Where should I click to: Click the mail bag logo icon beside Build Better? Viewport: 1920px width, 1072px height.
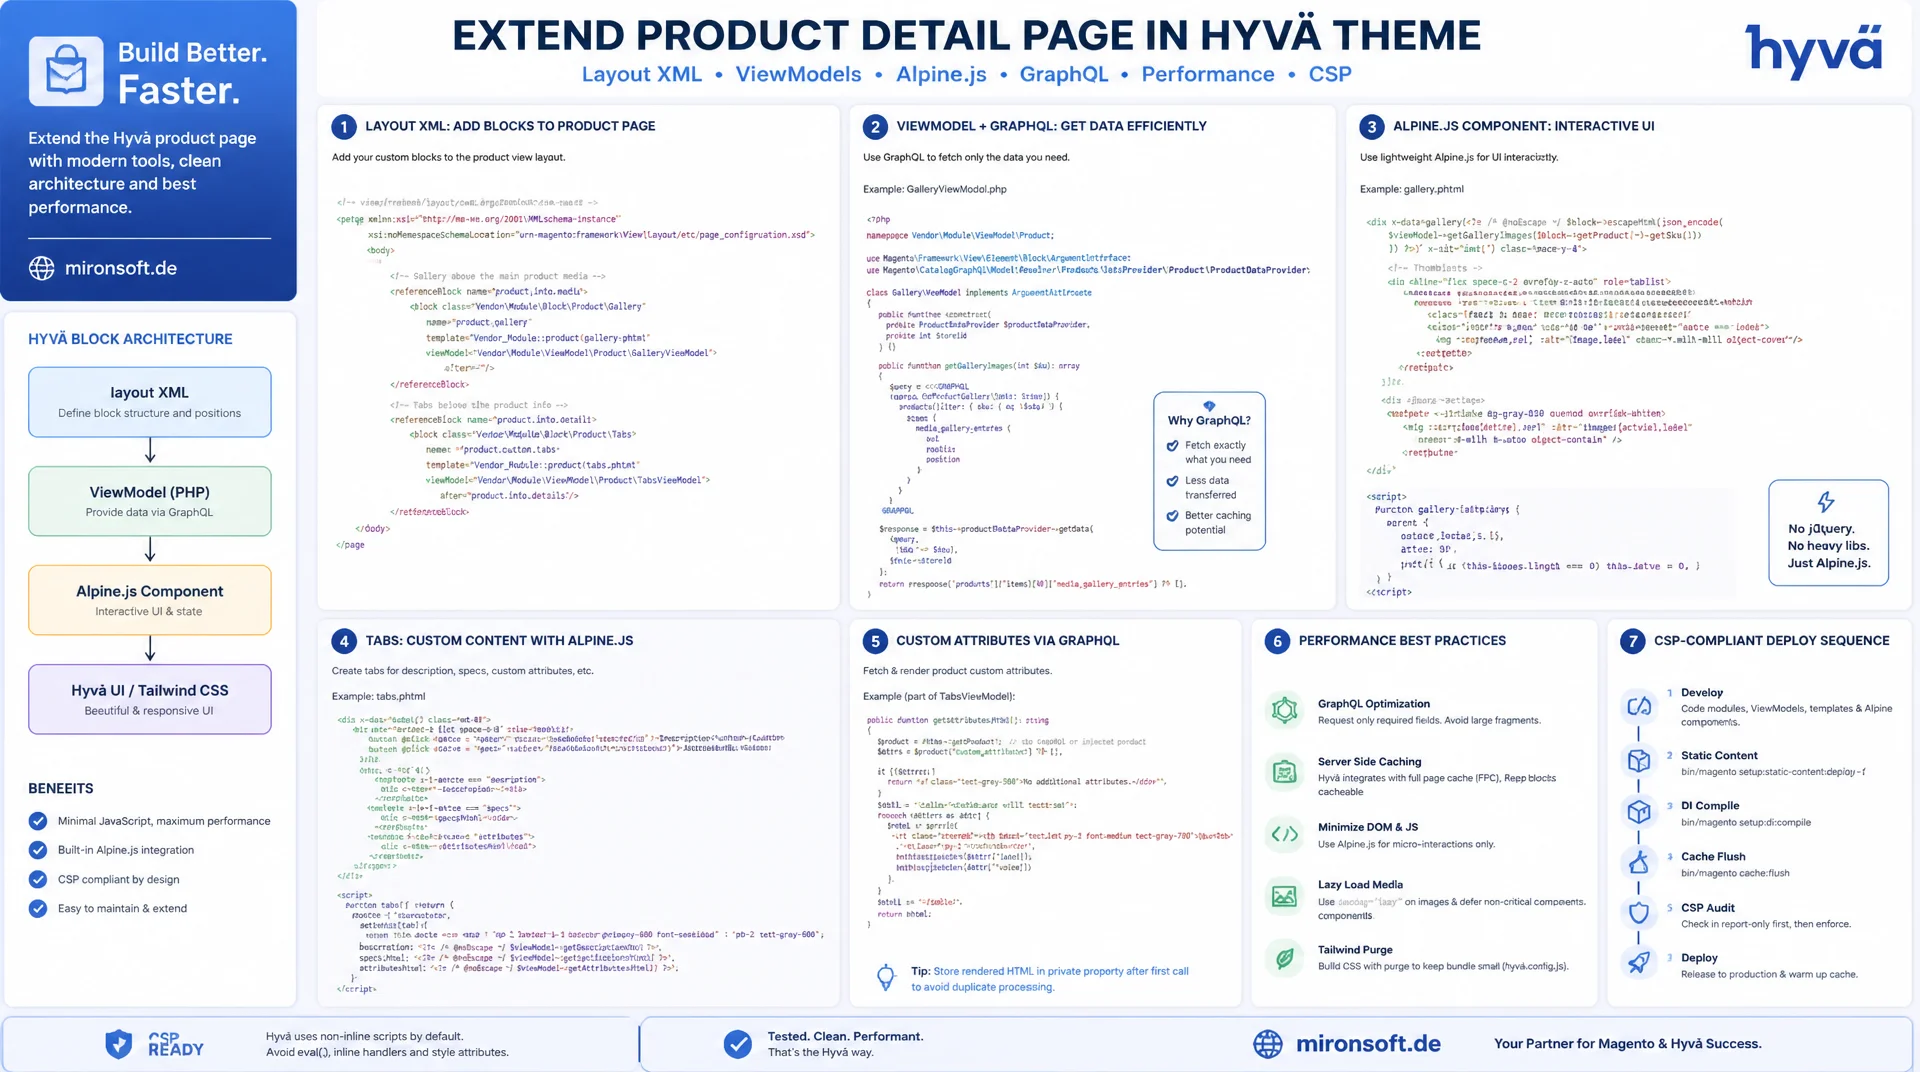pos(66,71)
